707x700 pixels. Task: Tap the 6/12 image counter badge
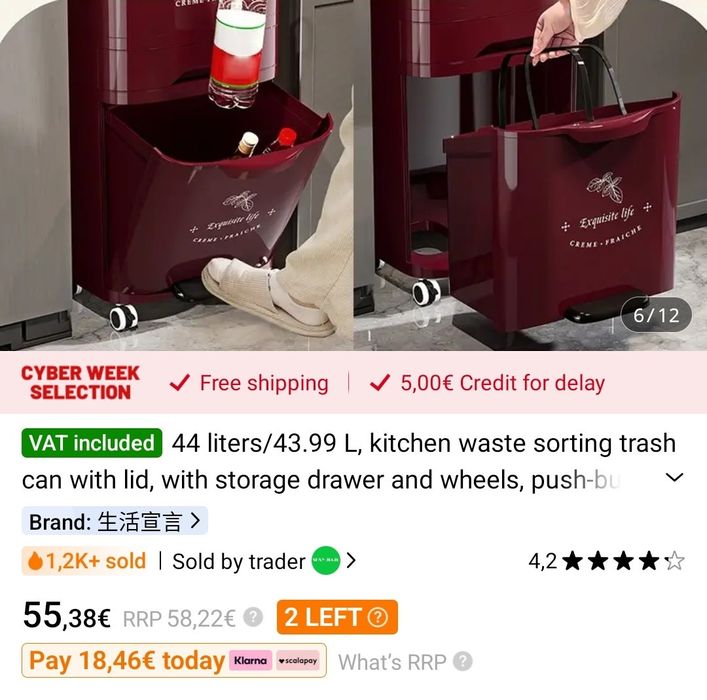click(656, 315)
